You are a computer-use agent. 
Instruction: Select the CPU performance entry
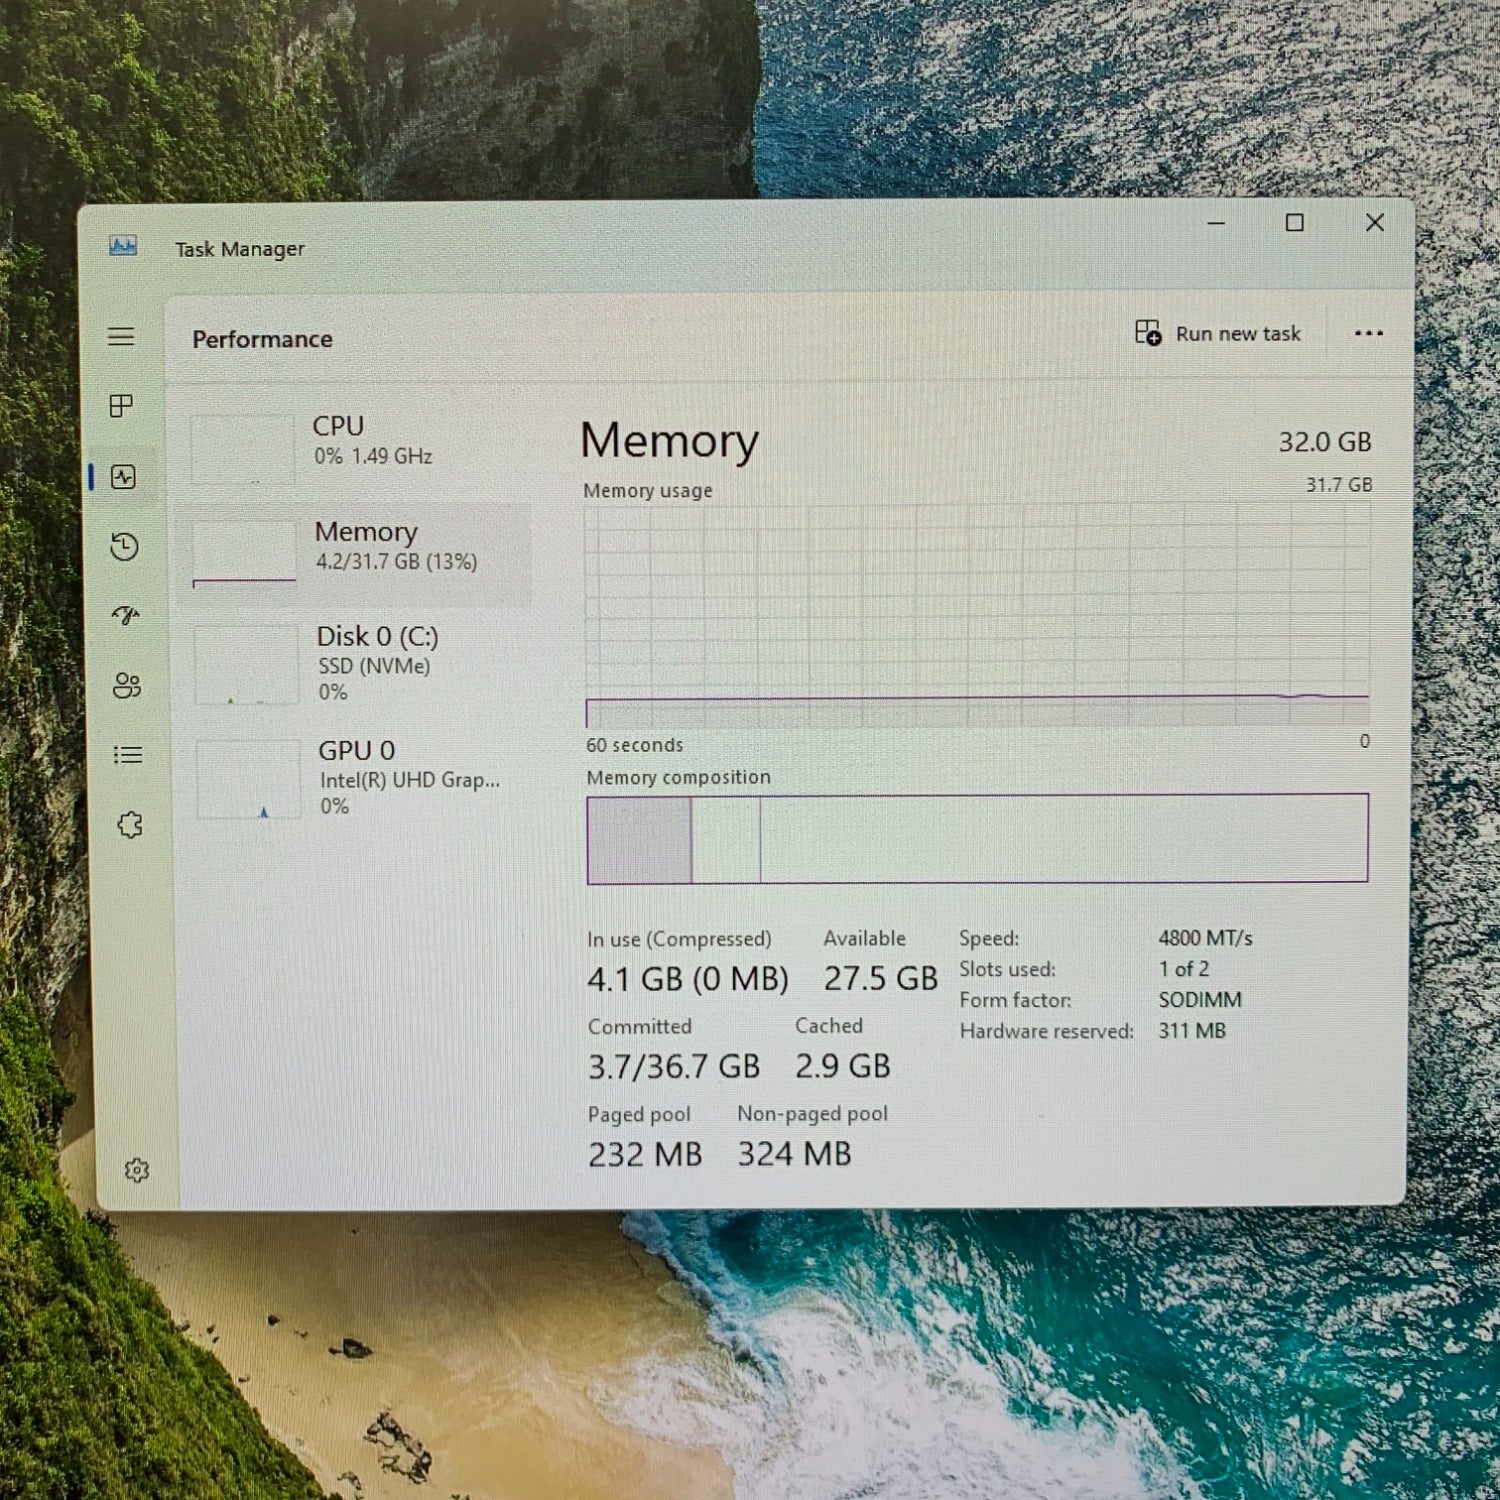click(x=360, y=442)
